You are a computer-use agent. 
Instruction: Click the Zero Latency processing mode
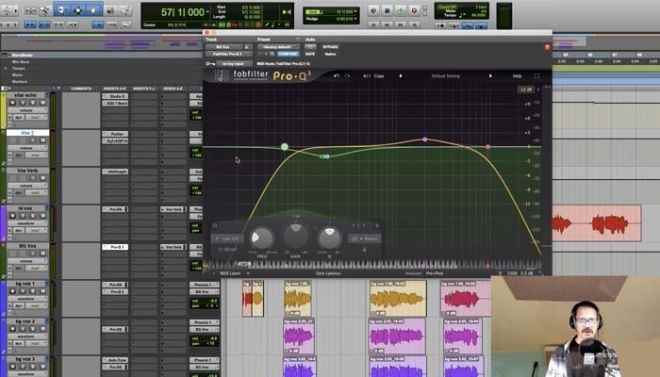tap(329, 273)
